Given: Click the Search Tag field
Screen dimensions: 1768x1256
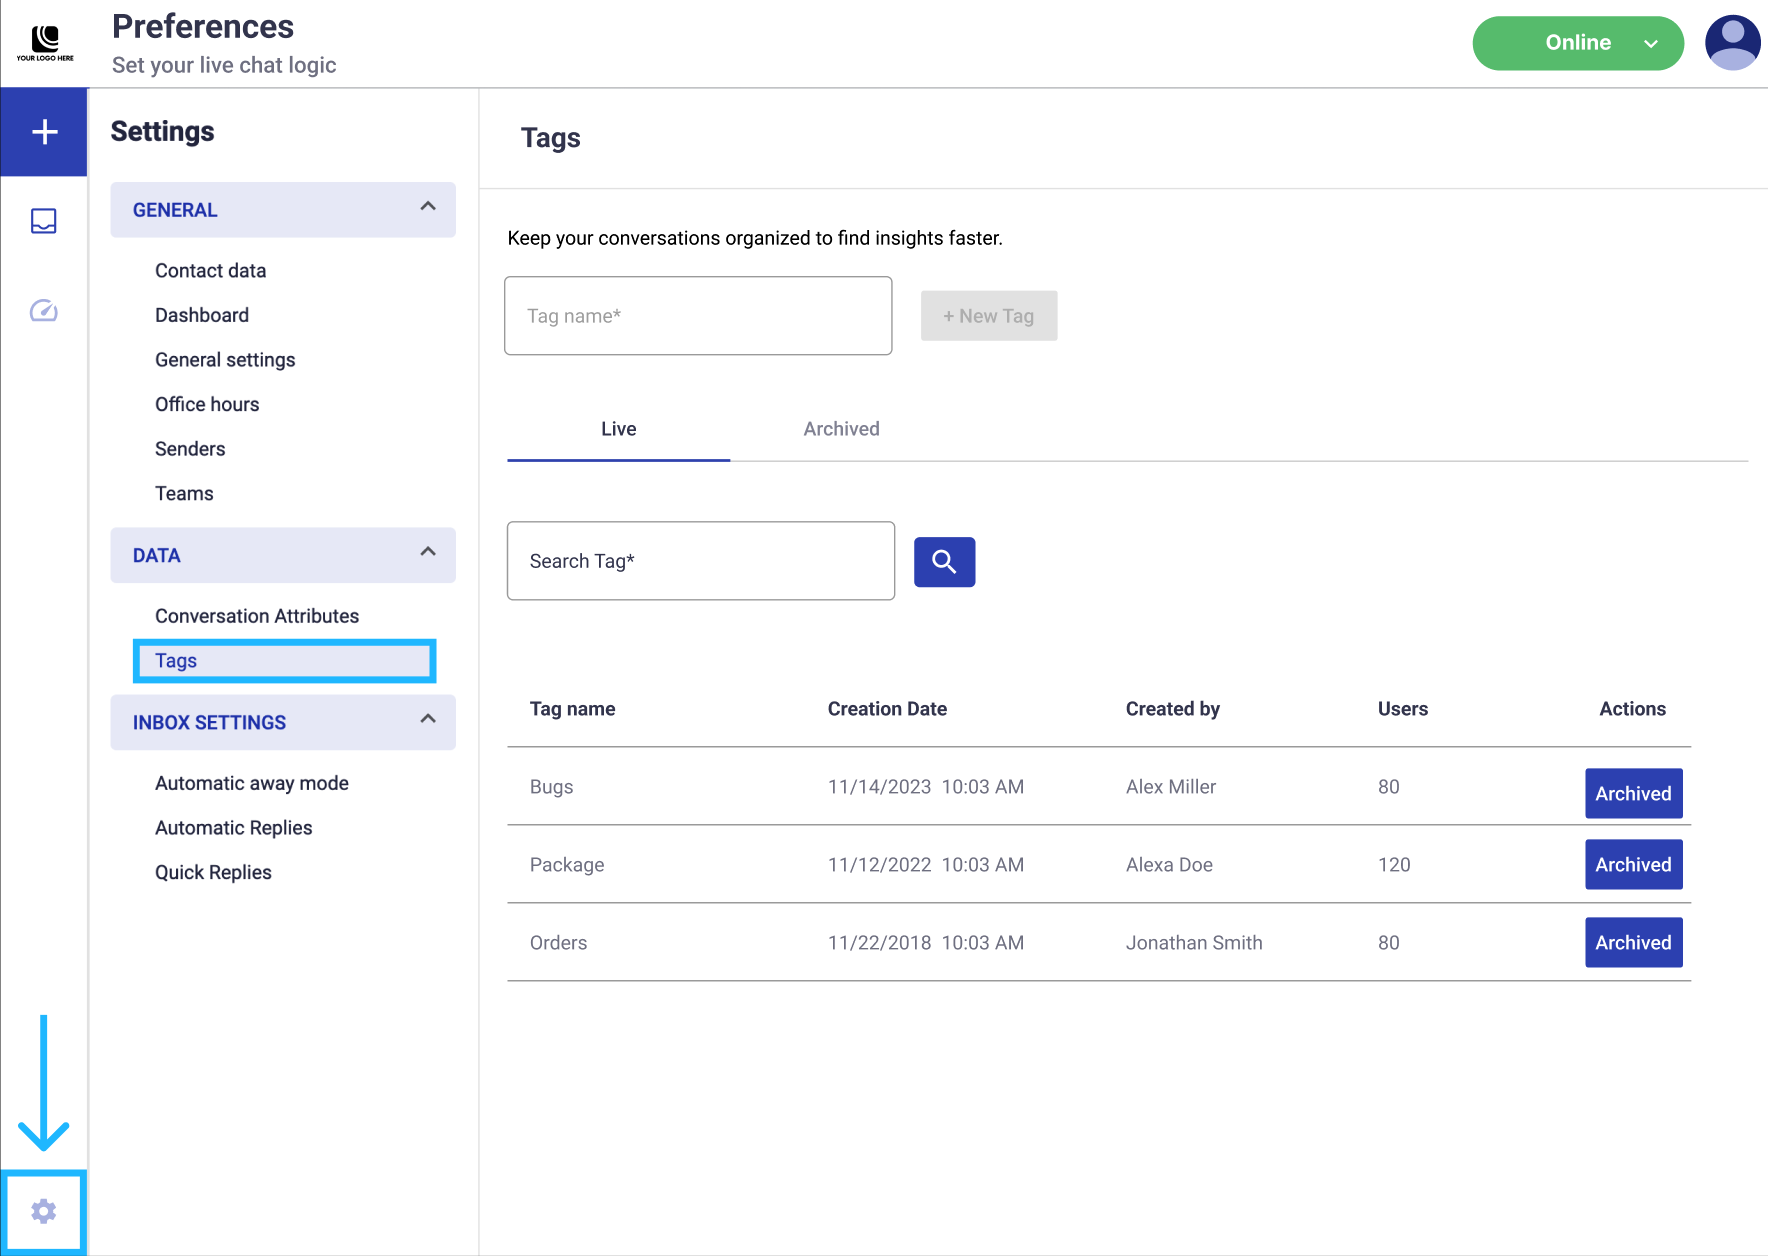Looking at the screenshot, I should point(700,561).
